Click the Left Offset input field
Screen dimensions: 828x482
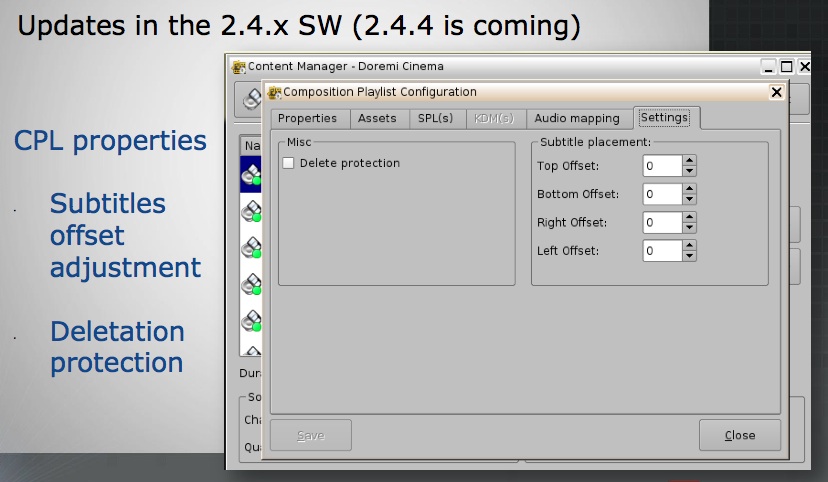pyautogui.click(x=662, y=251)
